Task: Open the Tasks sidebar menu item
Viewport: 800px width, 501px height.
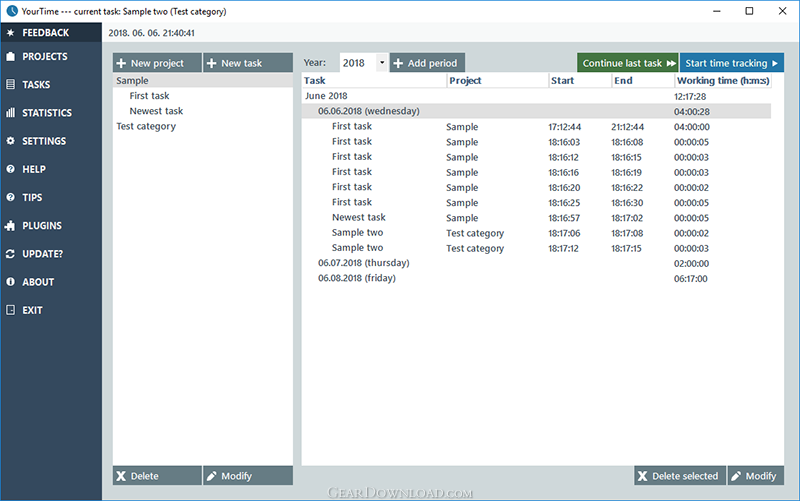Action: pyautogui.click(x=36, y=85)
